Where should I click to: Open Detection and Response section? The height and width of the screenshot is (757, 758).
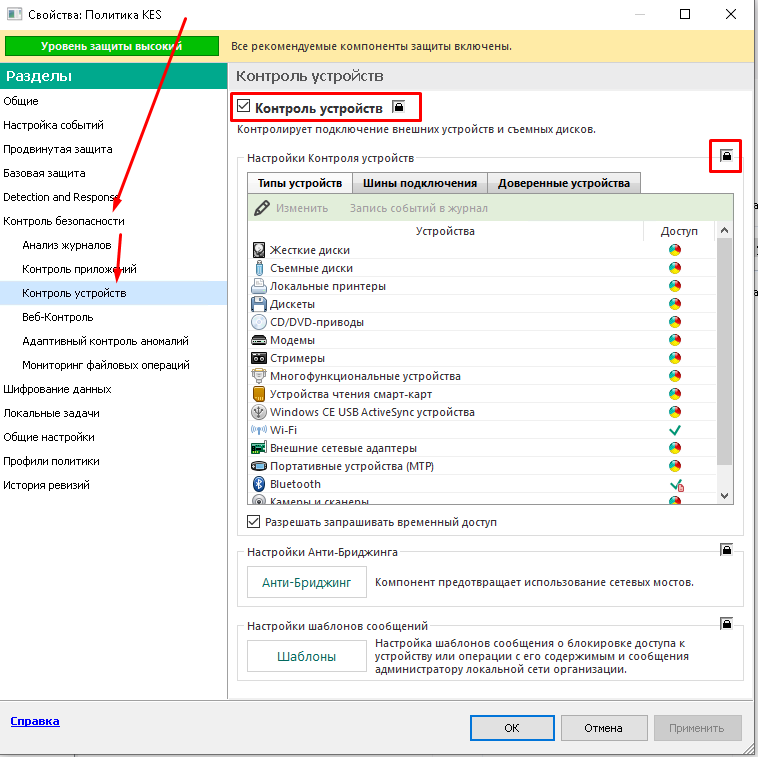coord(114,197)
